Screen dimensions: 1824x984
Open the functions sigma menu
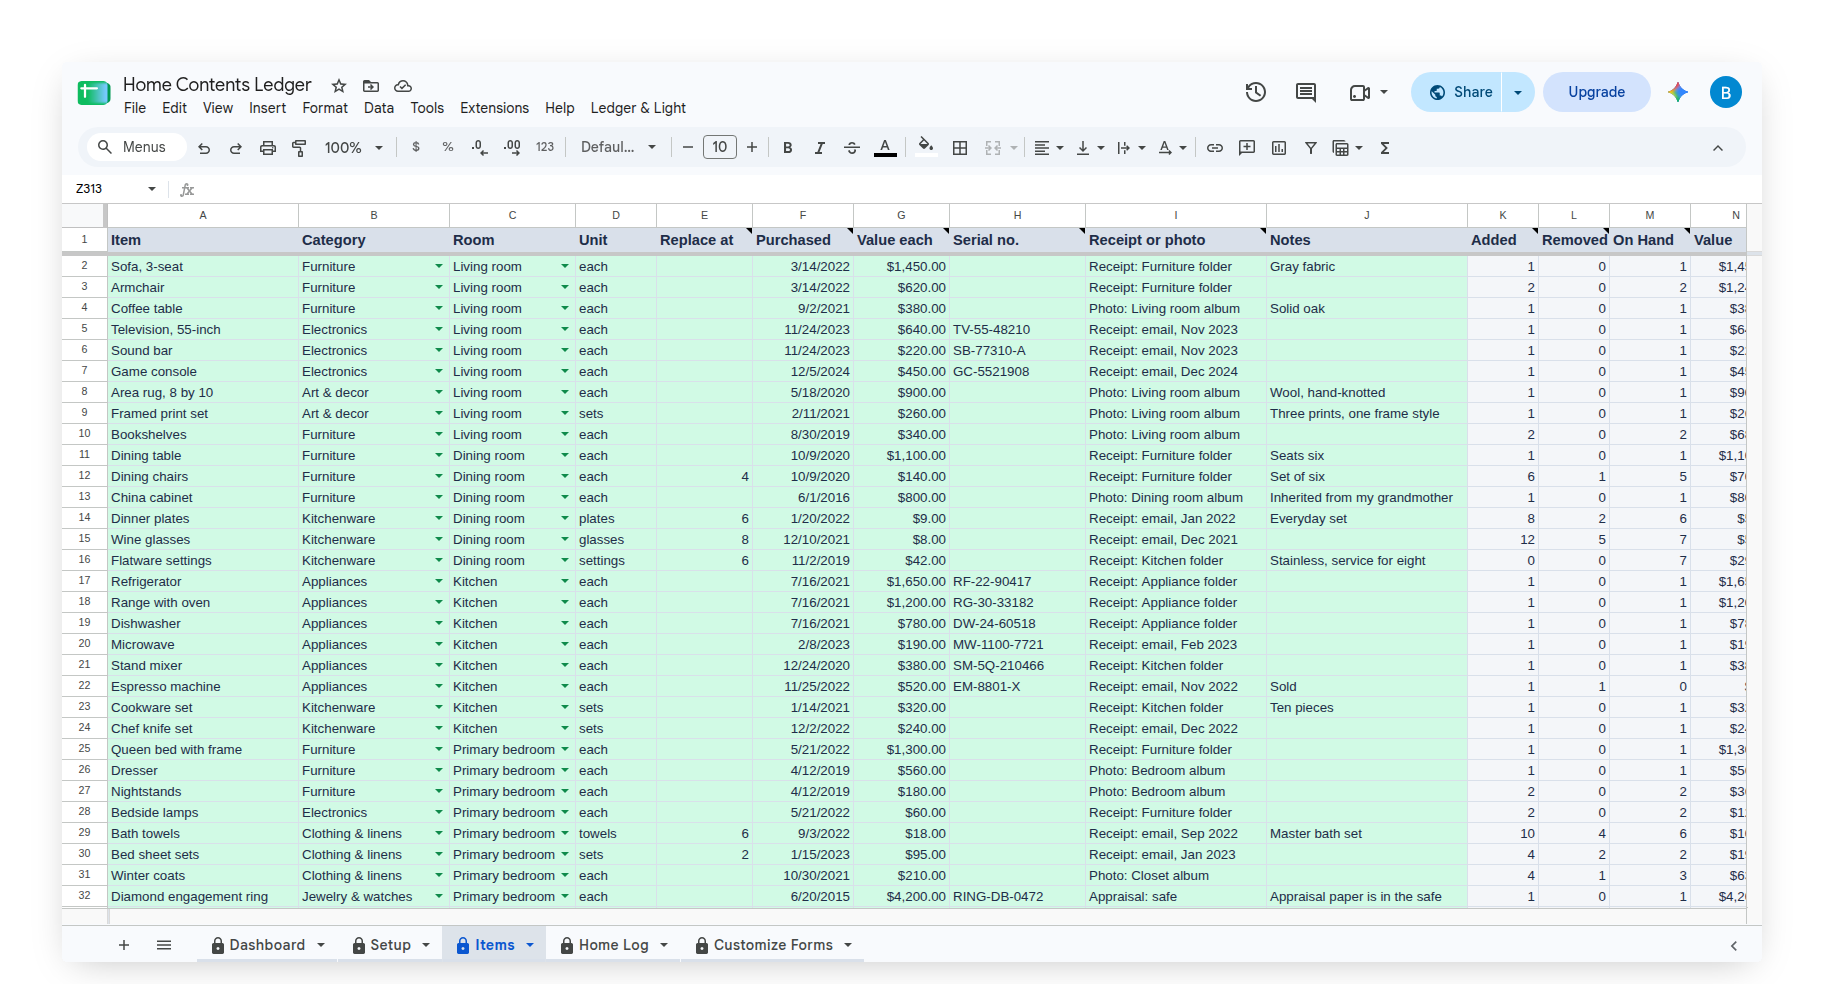[x=1385, y=148]
